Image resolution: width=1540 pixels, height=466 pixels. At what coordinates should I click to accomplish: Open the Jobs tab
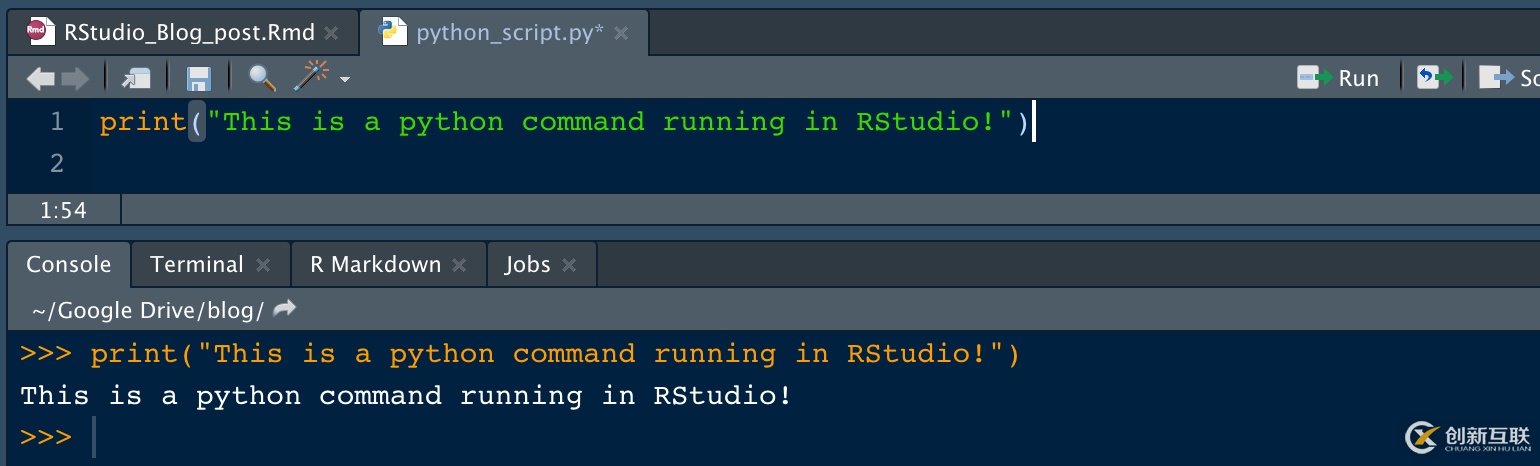[527, 264]
